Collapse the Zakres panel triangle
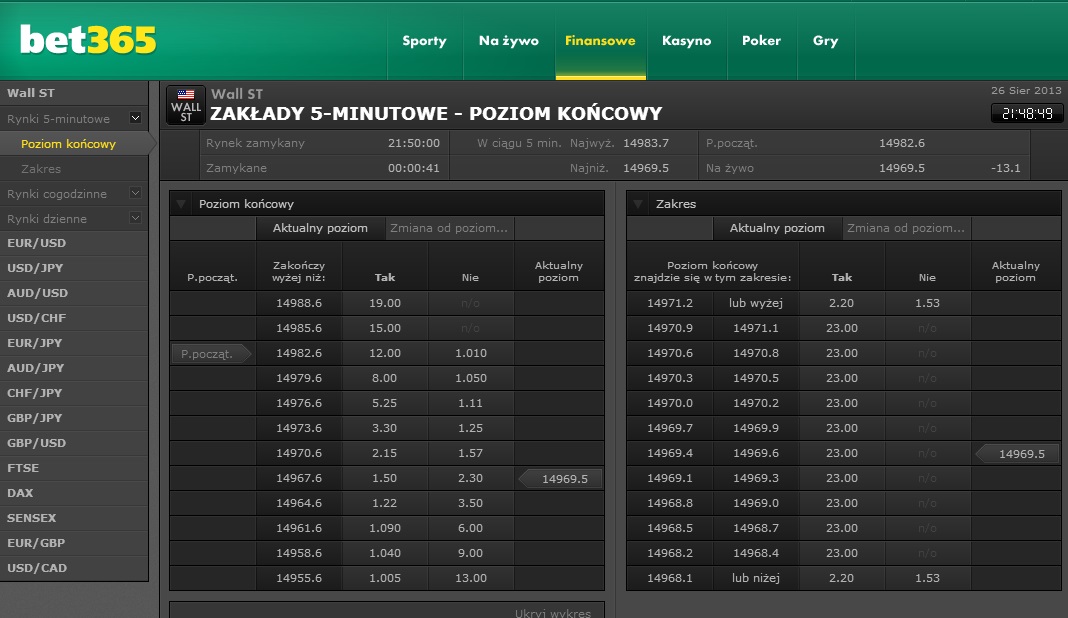 [638, 204]
